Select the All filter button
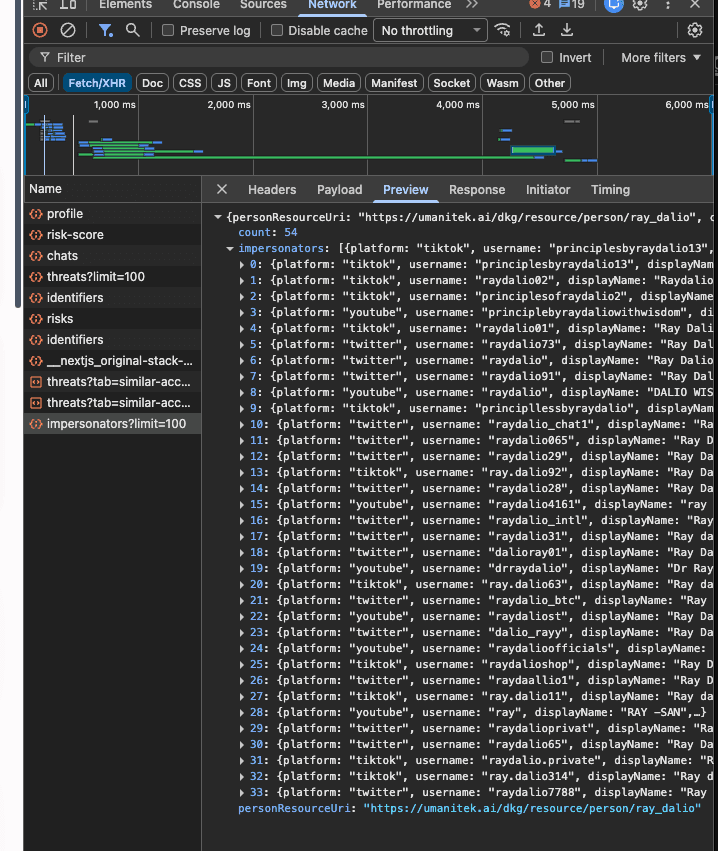 [41, 83]
